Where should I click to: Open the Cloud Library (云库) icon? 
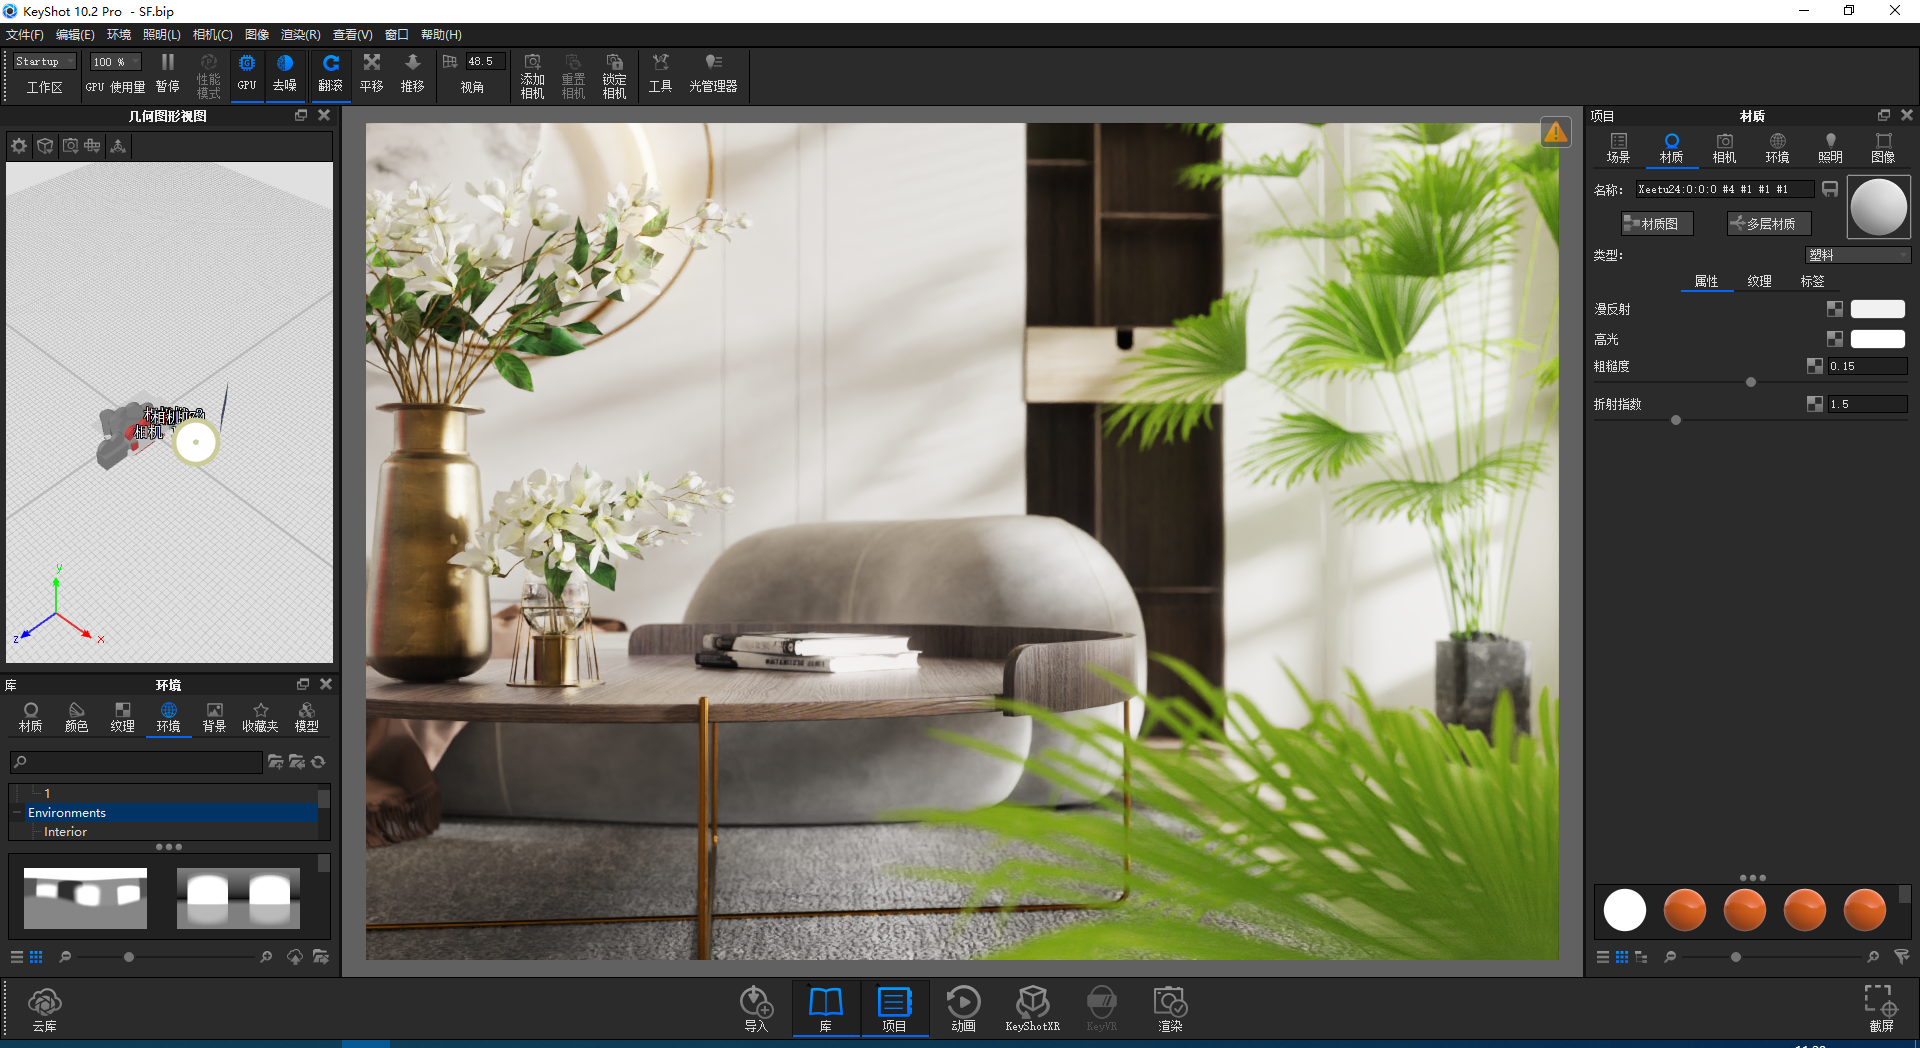pos(44,1007)
